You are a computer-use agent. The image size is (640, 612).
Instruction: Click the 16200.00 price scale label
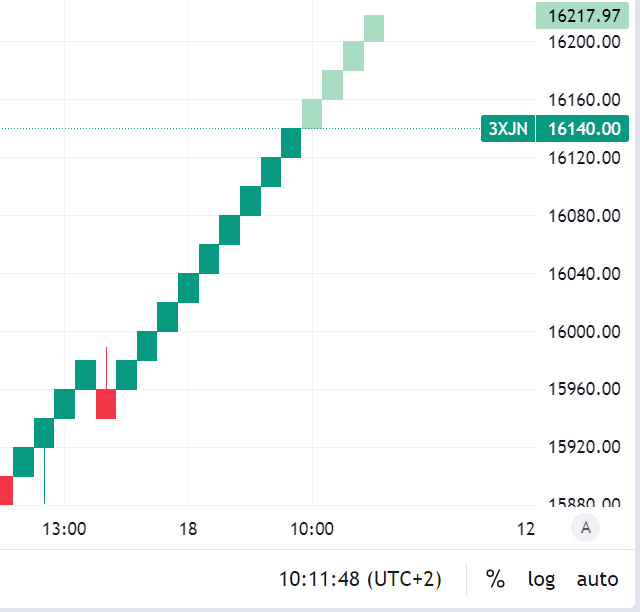585,42
